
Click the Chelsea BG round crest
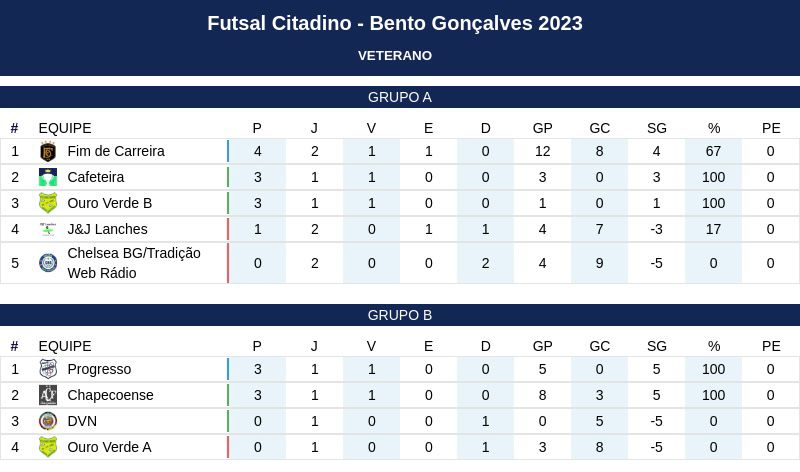pos(48,263)
